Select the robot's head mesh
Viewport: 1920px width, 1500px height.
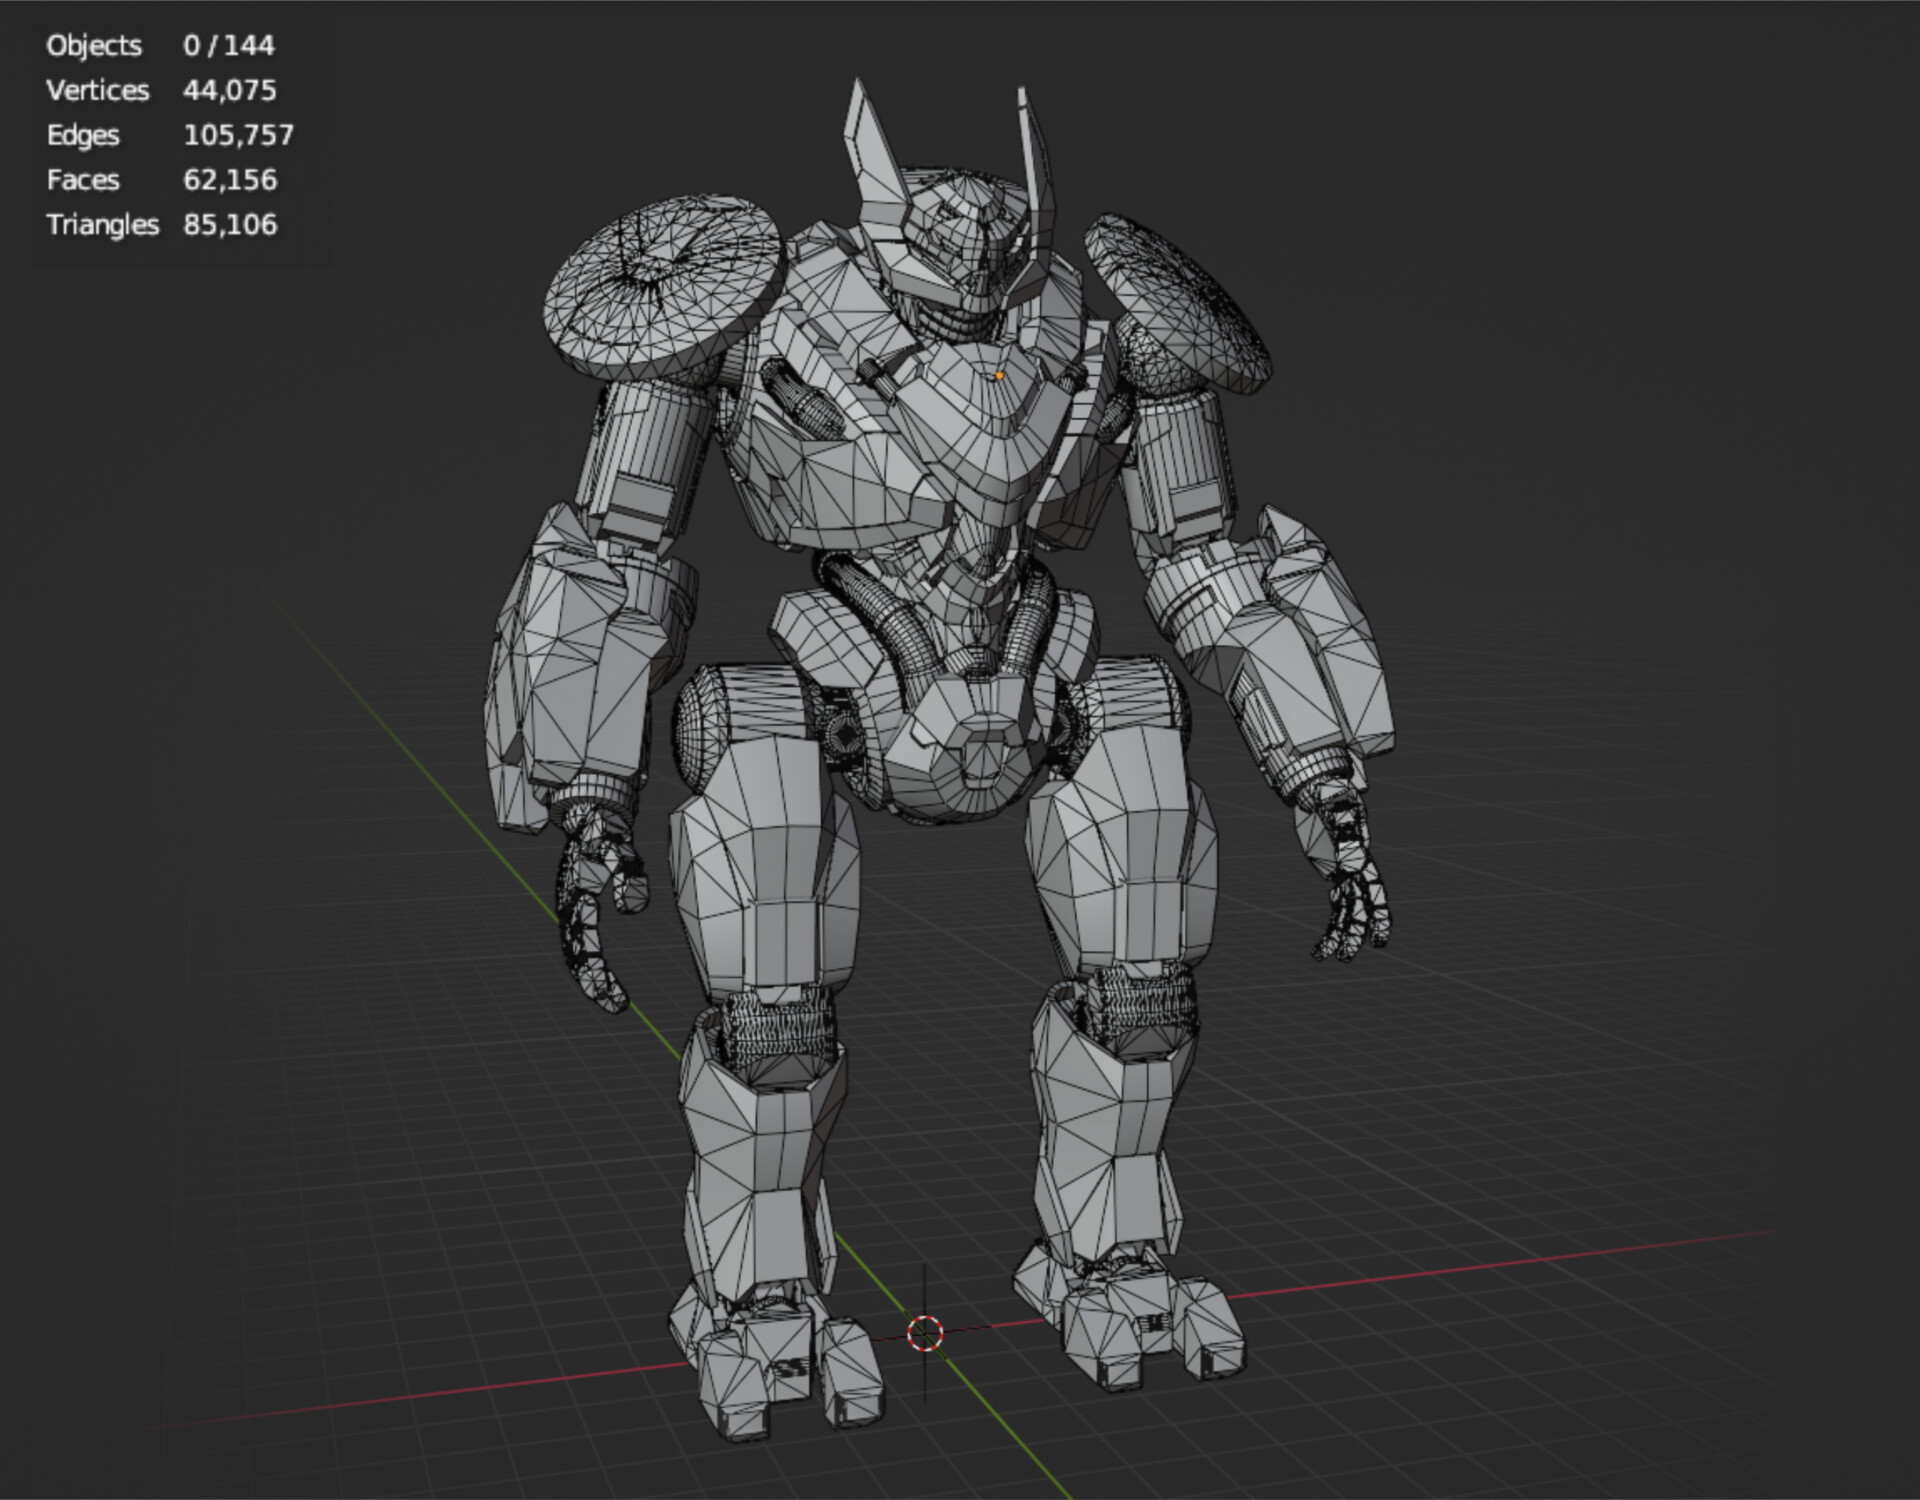960,230
